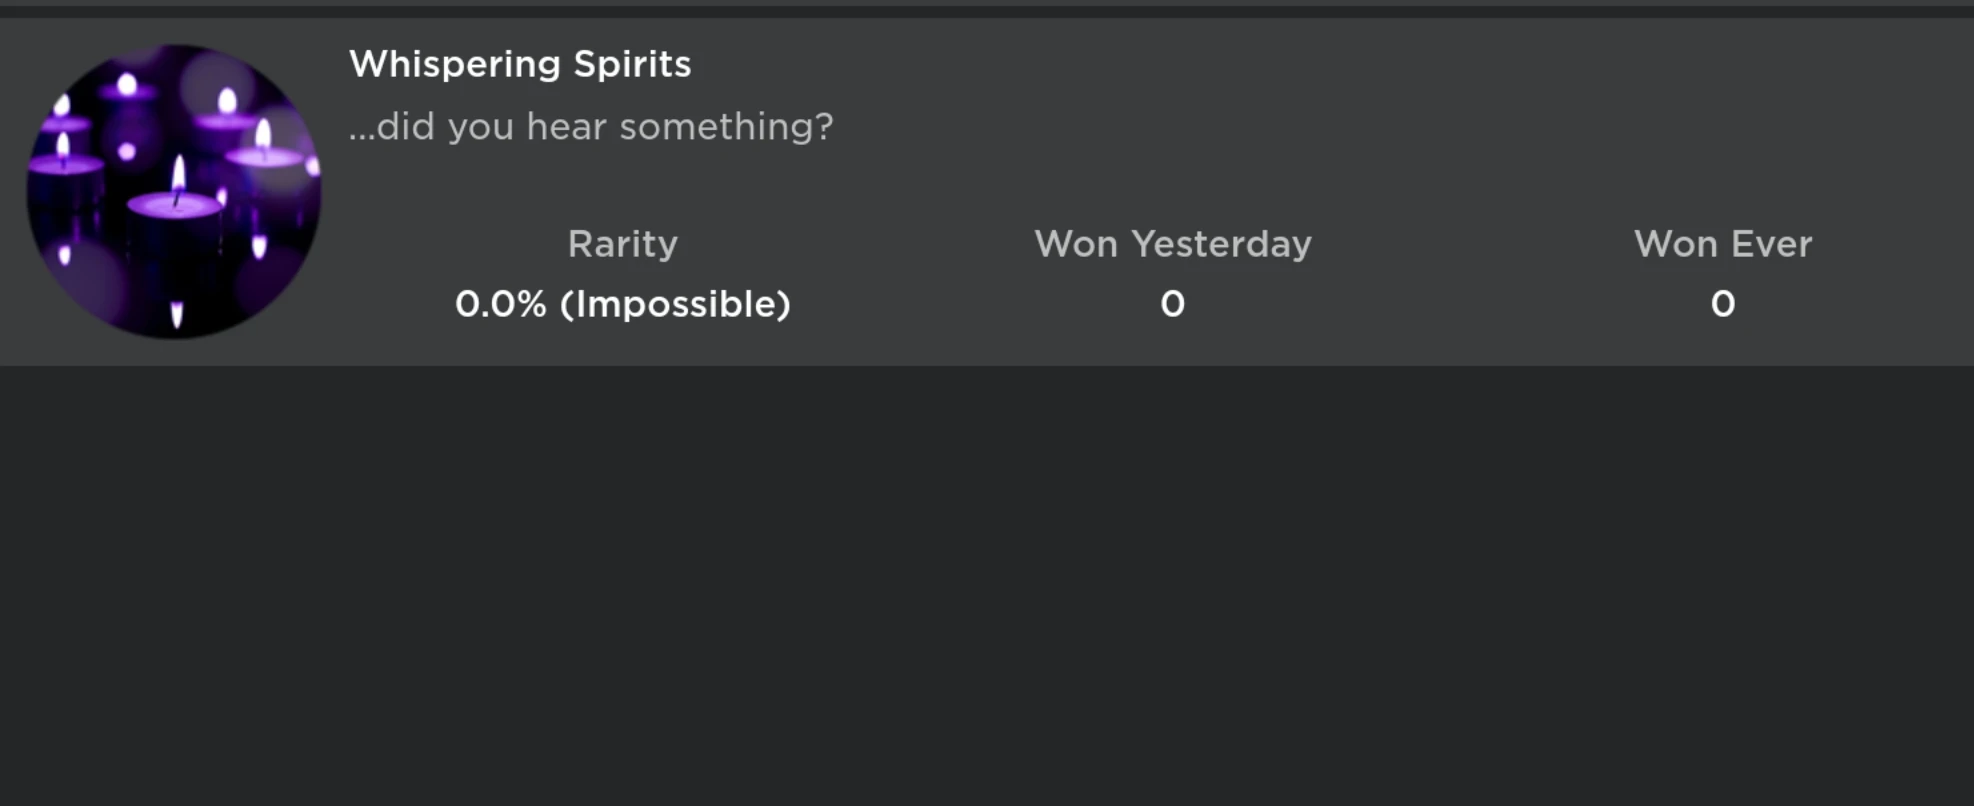This screenshot has width=1974, height=806.
Task: Select the Won Yesterday stat label
Action: pos(1172,244)
